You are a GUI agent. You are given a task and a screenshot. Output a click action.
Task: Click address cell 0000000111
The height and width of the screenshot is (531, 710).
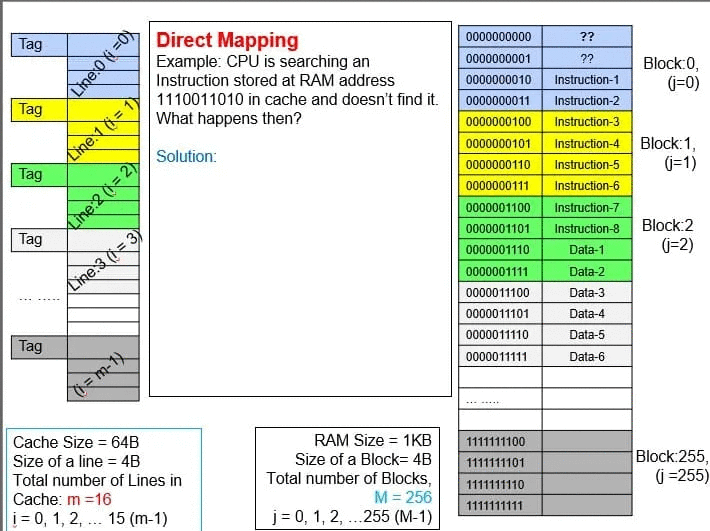[x=500, y=186]
